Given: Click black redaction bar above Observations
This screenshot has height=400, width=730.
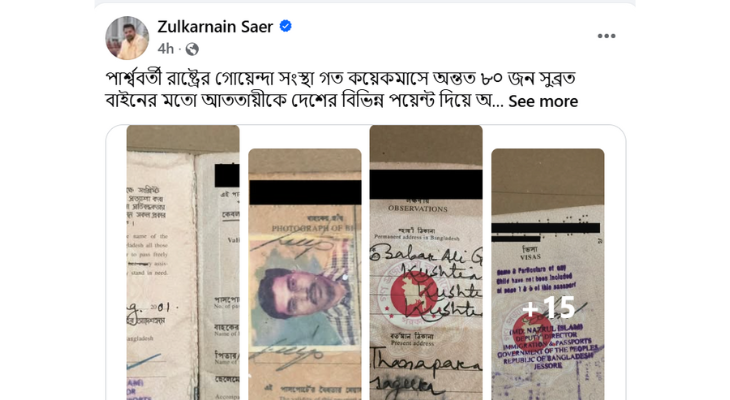Looking at the screenshot, I should pyautogui.click(x=426, y=185).
